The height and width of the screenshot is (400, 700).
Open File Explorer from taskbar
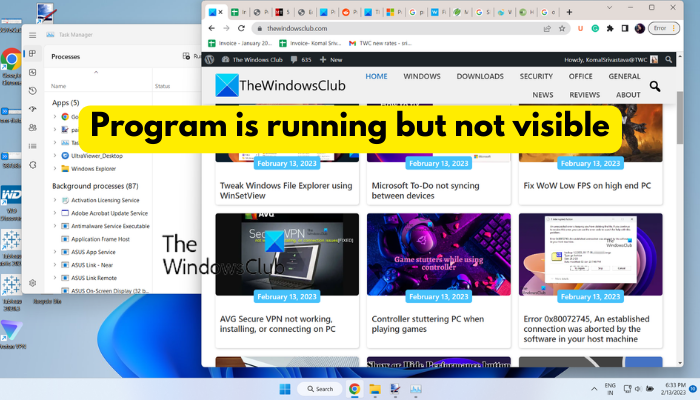pos(375,389)
